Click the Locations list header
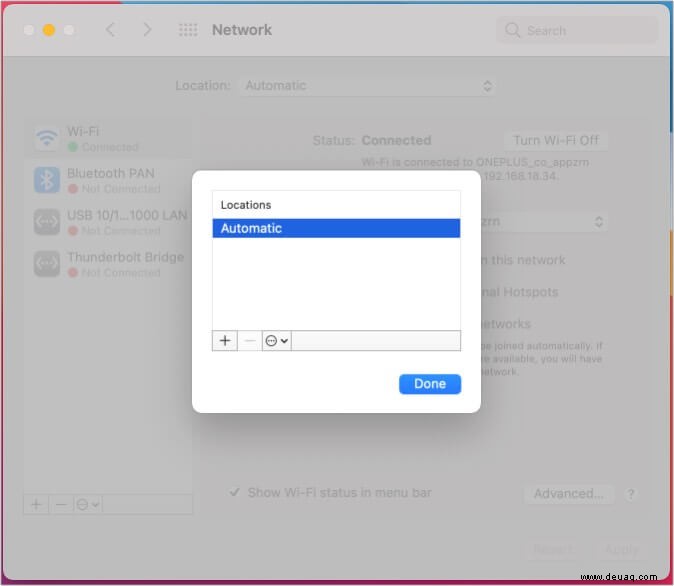Viewport: 674px width, 586px height. coord(336,205)
